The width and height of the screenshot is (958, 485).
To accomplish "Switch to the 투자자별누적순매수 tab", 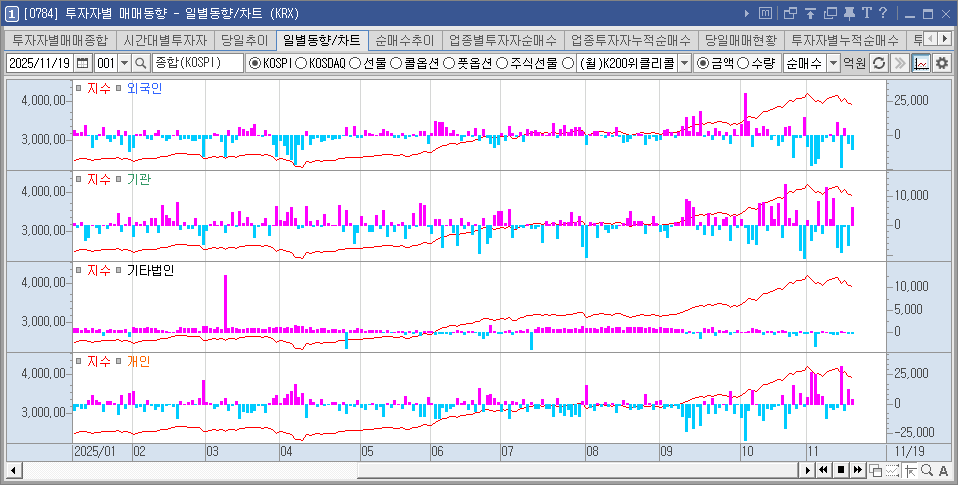I will [x=845, y=40].
